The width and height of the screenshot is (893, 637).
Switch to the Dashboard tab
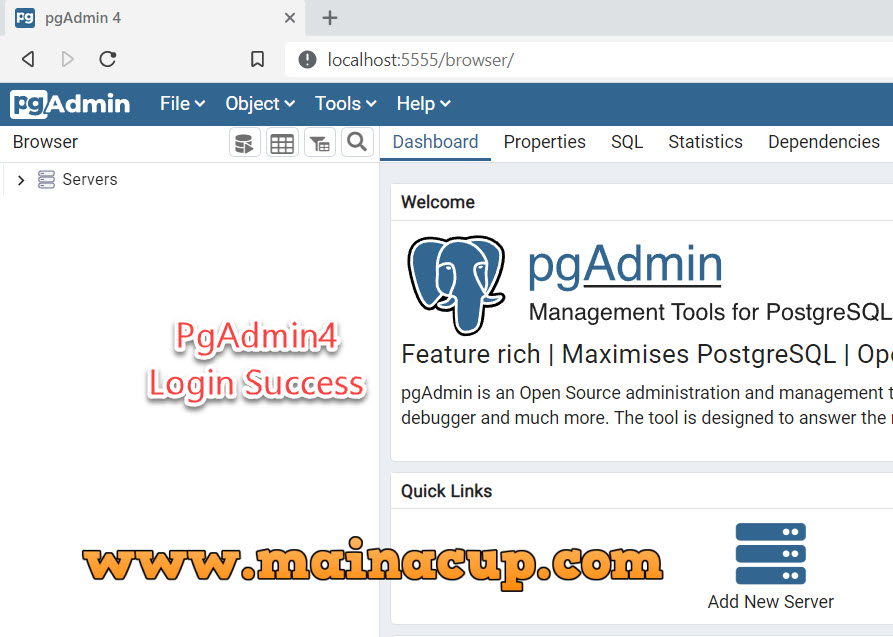[x=436, y=142]
